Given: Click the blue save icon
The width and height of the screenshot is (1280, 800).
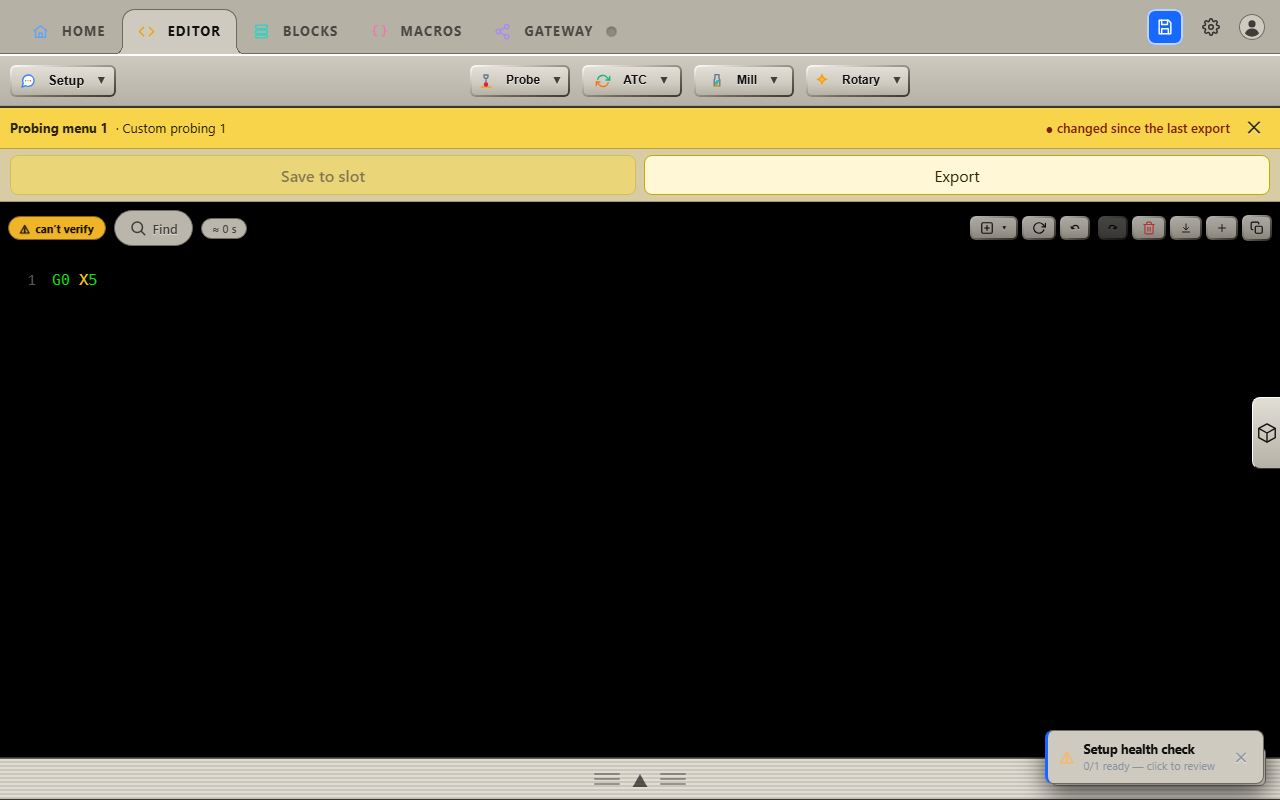Looking at the screenshot, I should coord(1165,27).
